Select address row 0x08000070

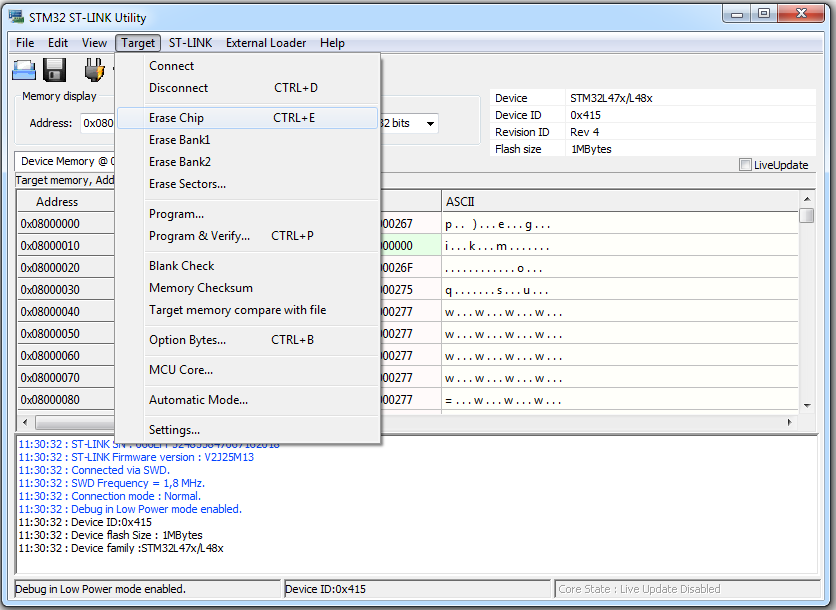tap(65, 378)
